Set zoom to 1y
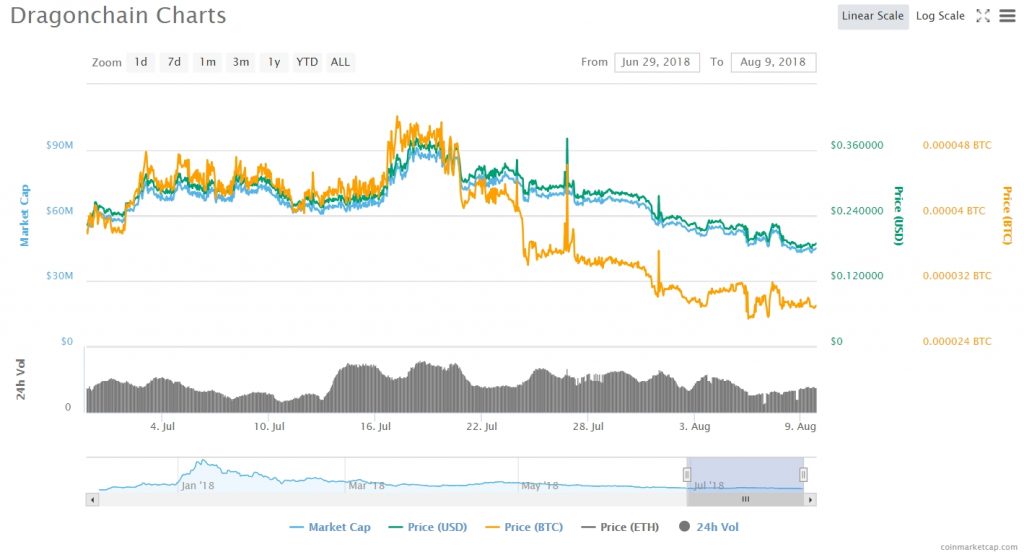Screen dimensions: 1024x557 coord(274,62)
